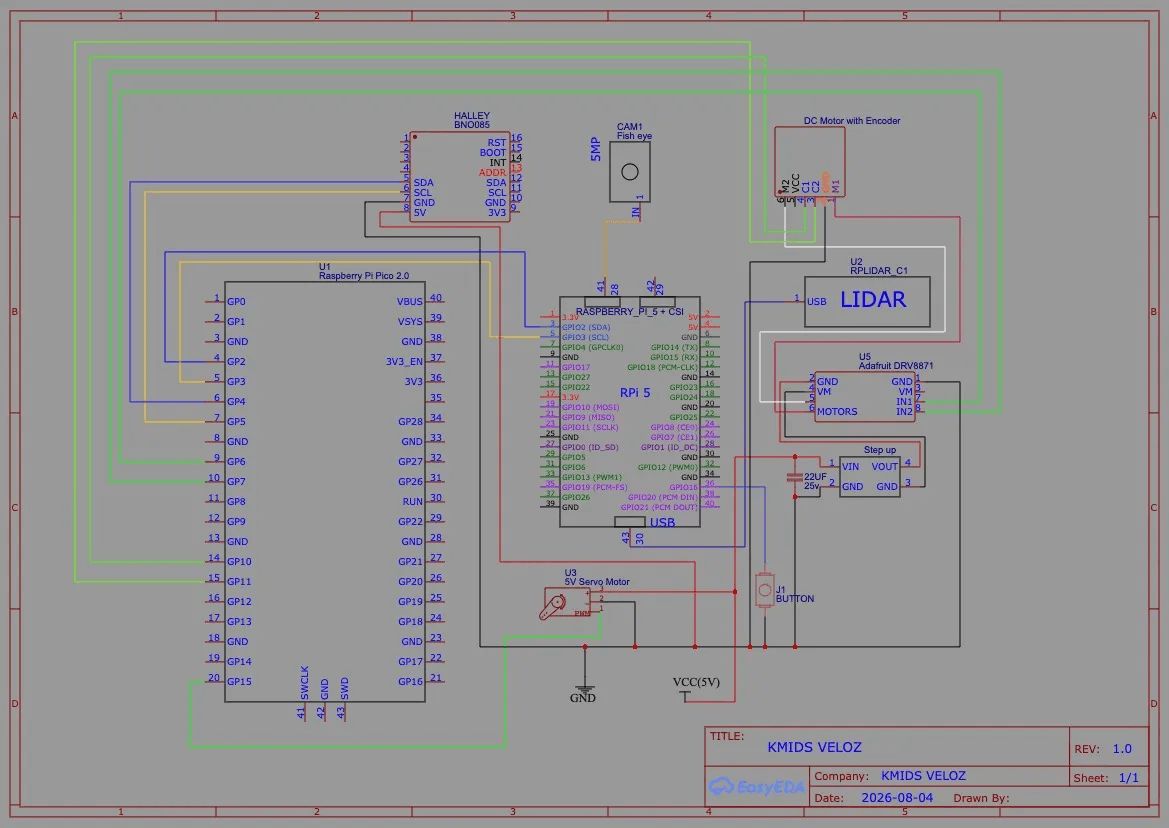The image size is (1169, 828).
Task: Select the MOTORS pin on DRV8871
Action: click(x=836, y=411)
